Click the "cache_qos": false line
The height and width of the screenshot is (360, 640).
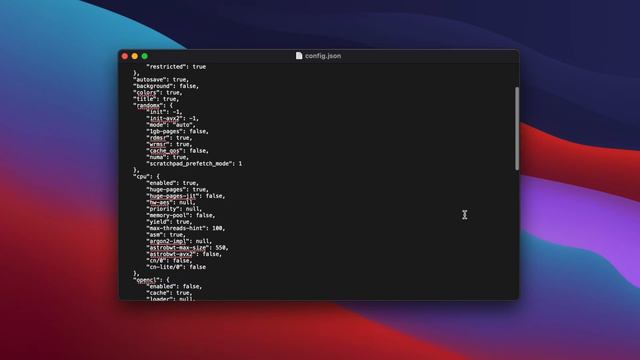178,151
